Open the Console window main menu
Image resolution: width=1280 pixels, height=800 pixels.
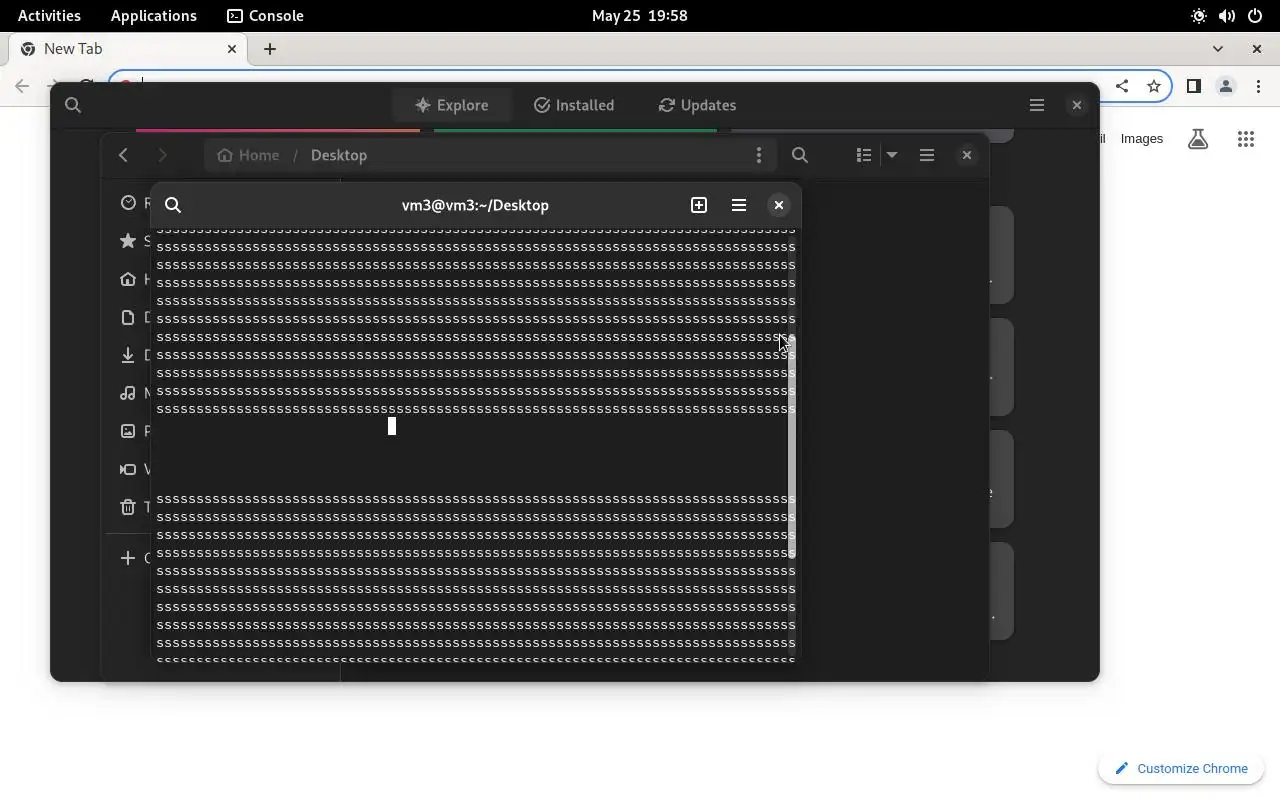click(x=739, y=205)
